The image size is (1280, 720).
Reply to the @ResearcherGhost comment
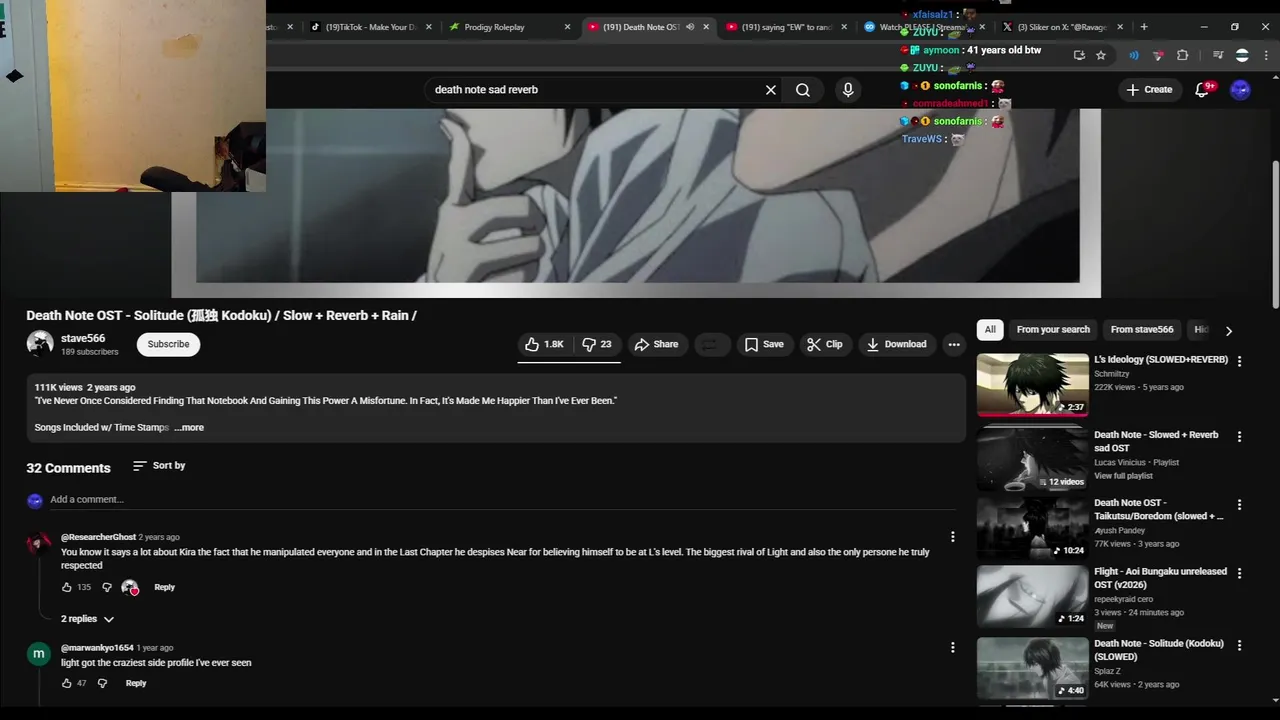click(164, 587)
